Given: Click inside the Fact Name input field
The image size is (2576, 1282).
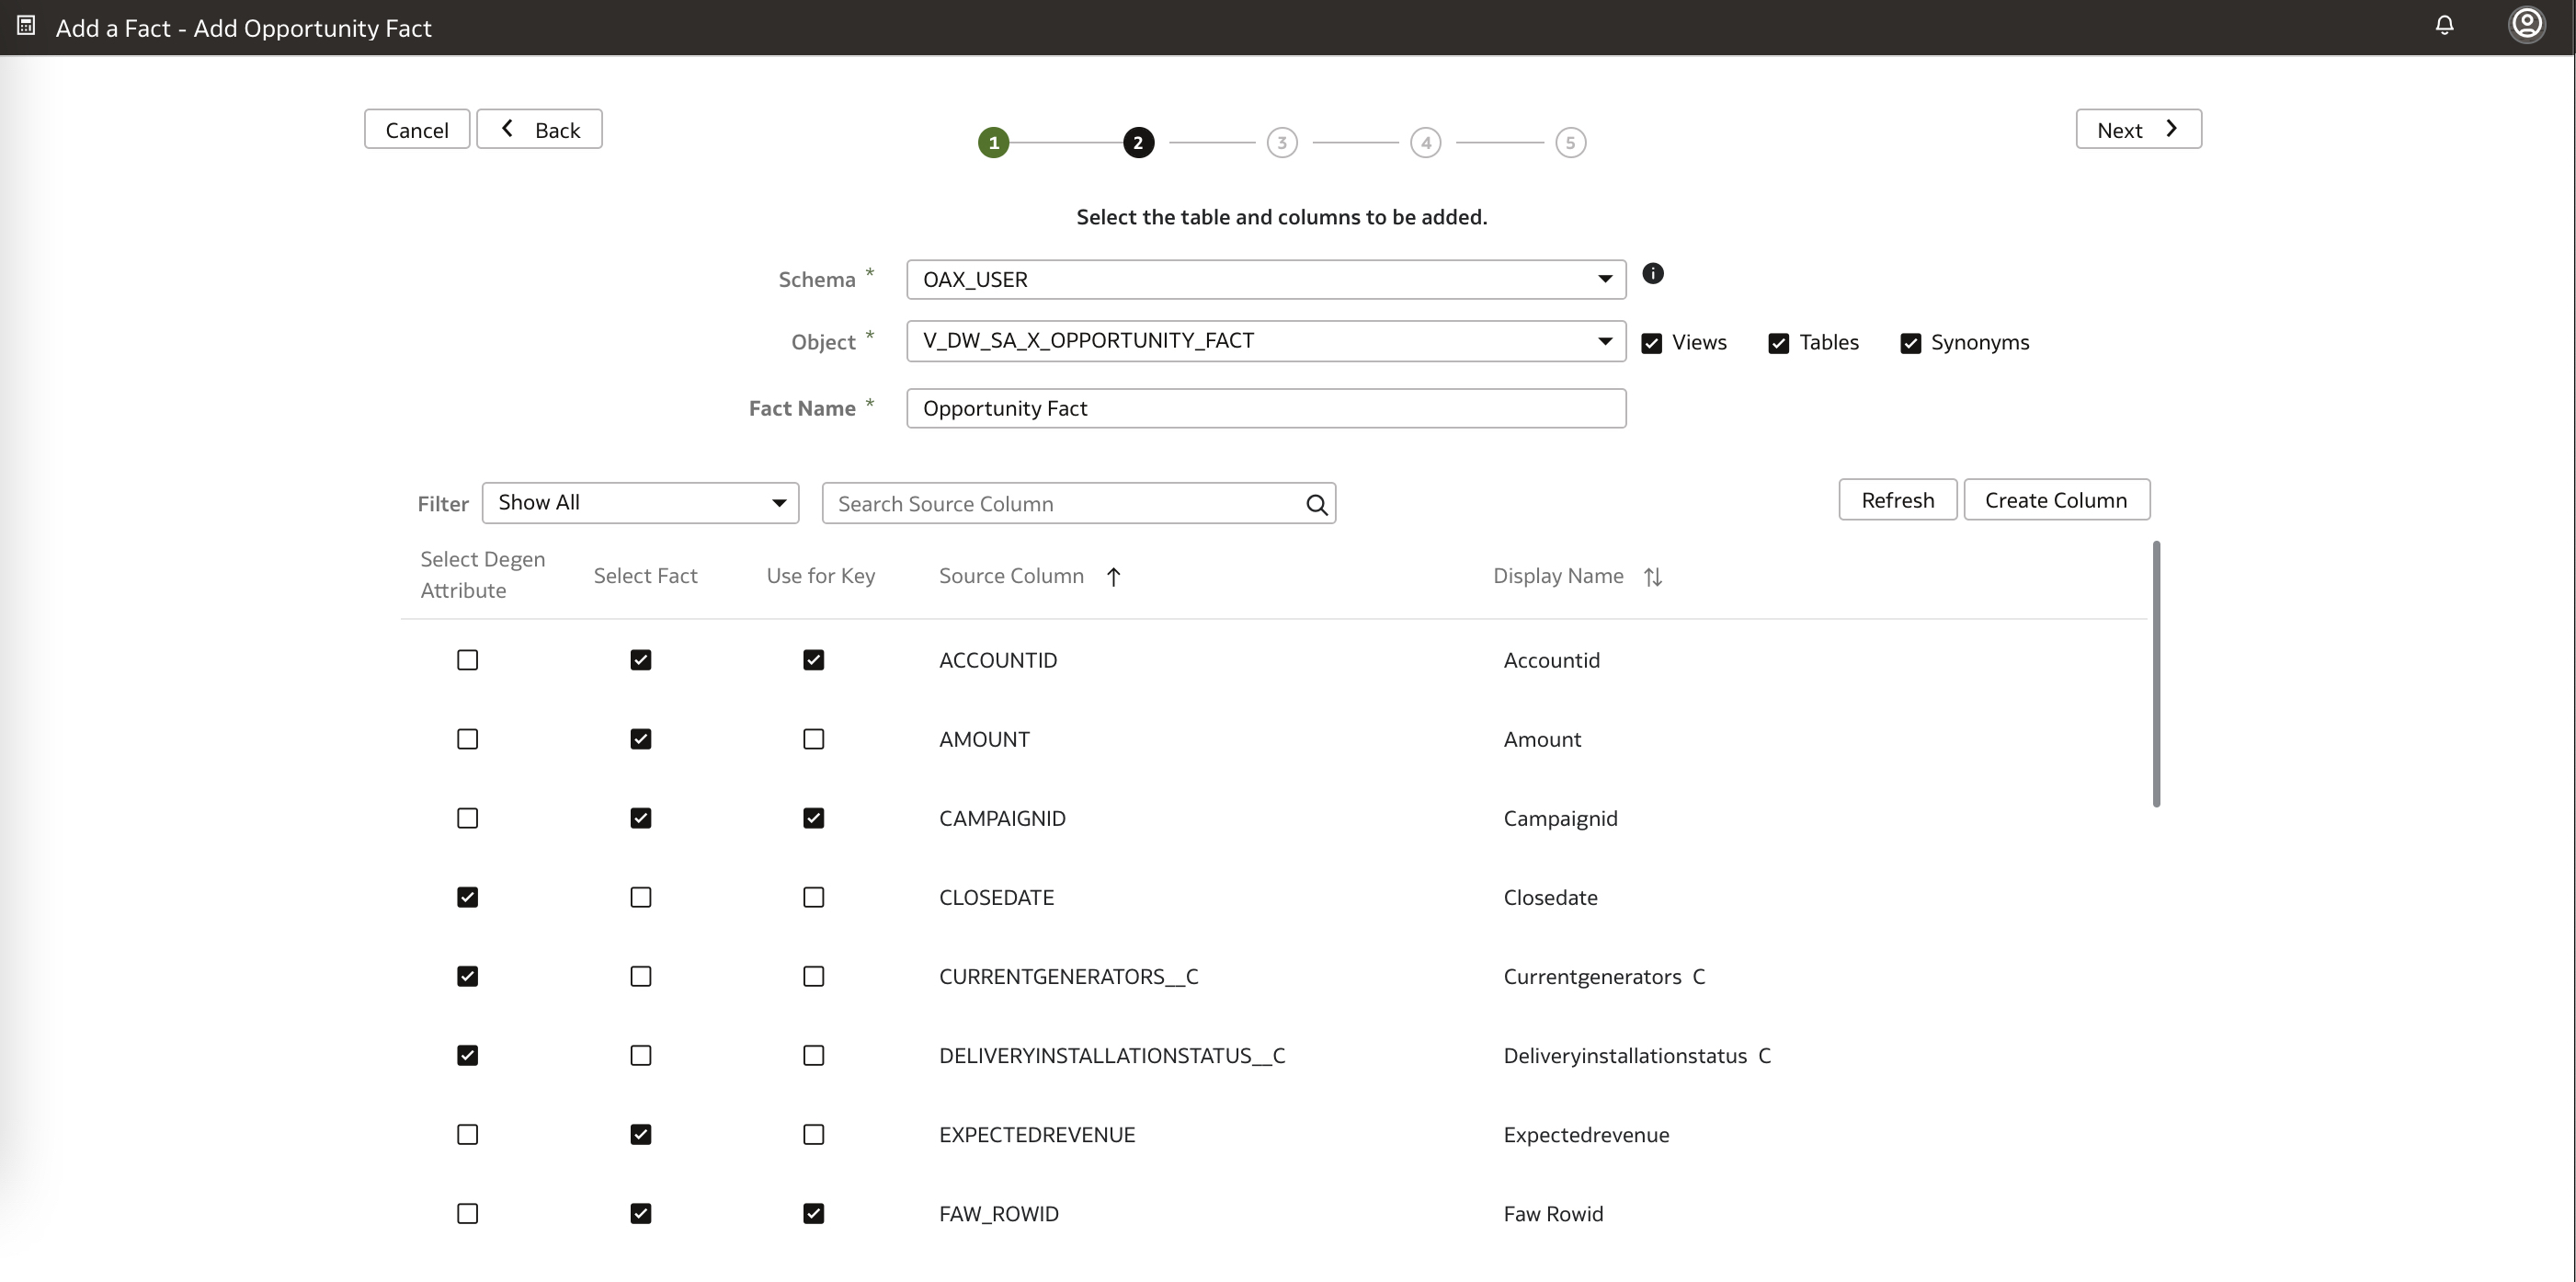Looking at the screenshot, I should point(1265,408).
